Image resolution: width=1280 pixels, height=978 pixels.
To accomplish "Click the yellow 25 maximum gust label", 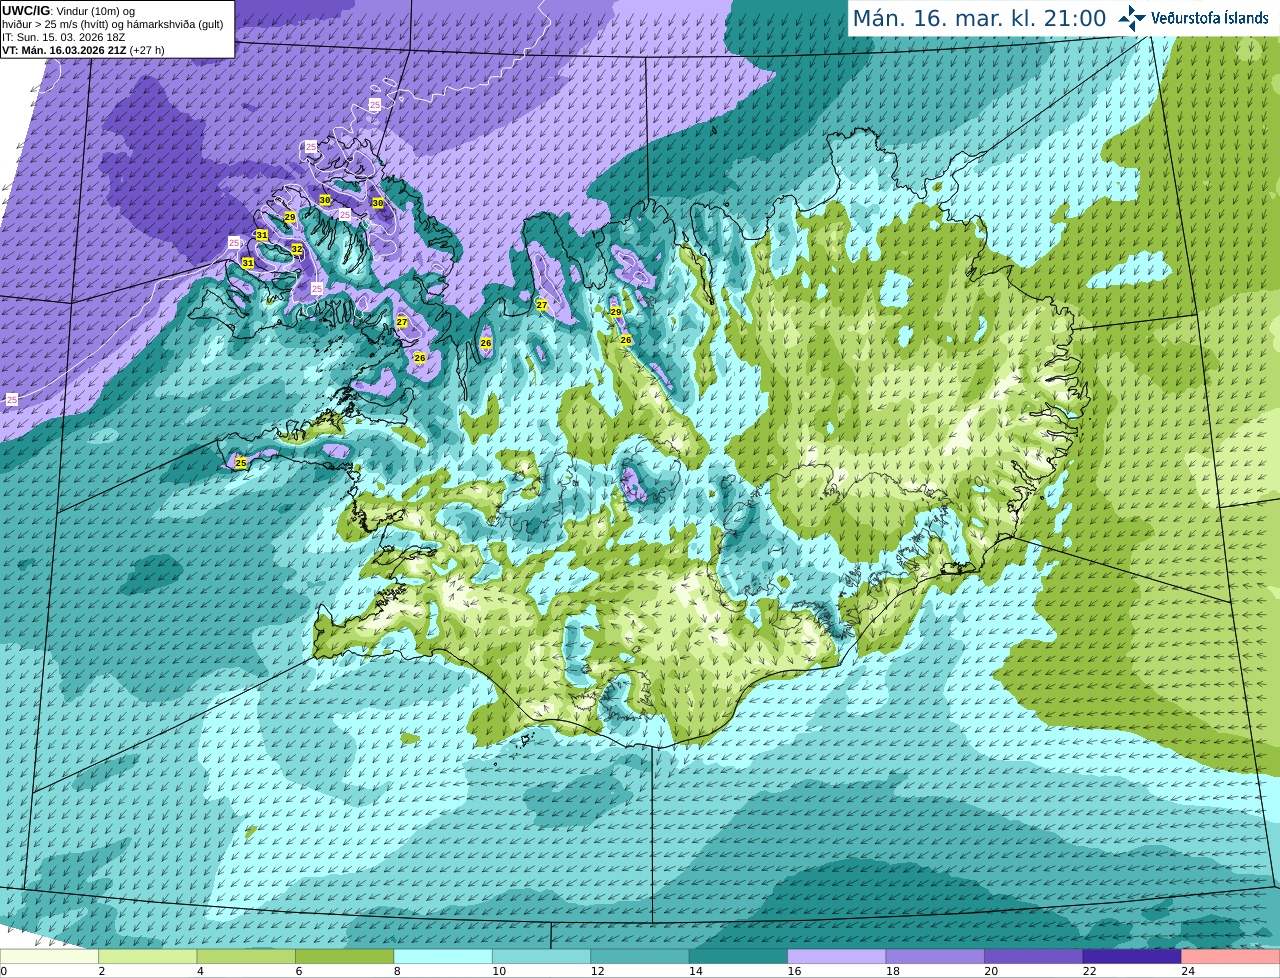I will click(x=241, y=463).
